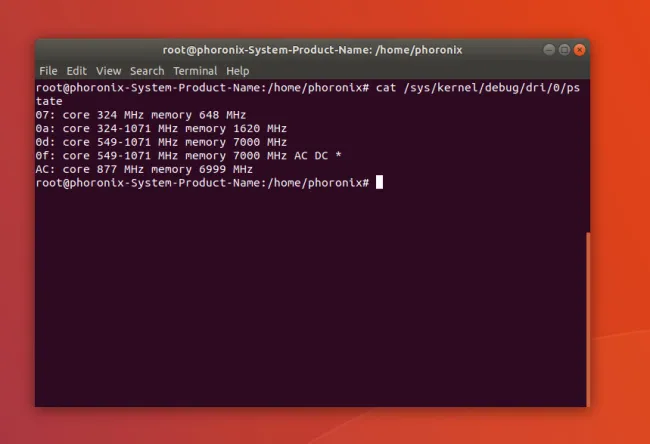Image resolution: width=650 pixels, height=444 pixels.
Task: Minimize the terminal window
Action: pos(549,50)
